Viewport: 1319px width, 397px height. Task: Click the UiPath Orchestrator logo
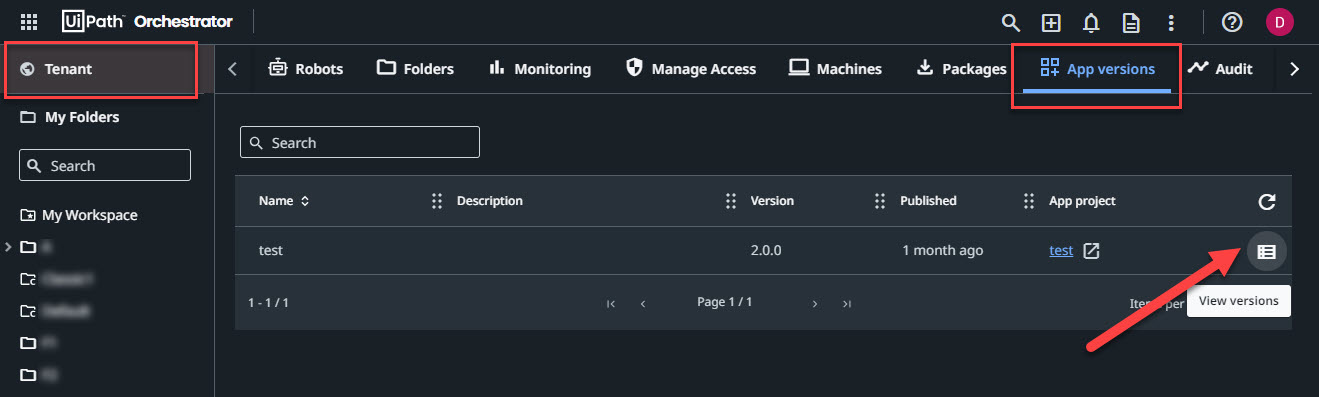click(x=147, y=21)
